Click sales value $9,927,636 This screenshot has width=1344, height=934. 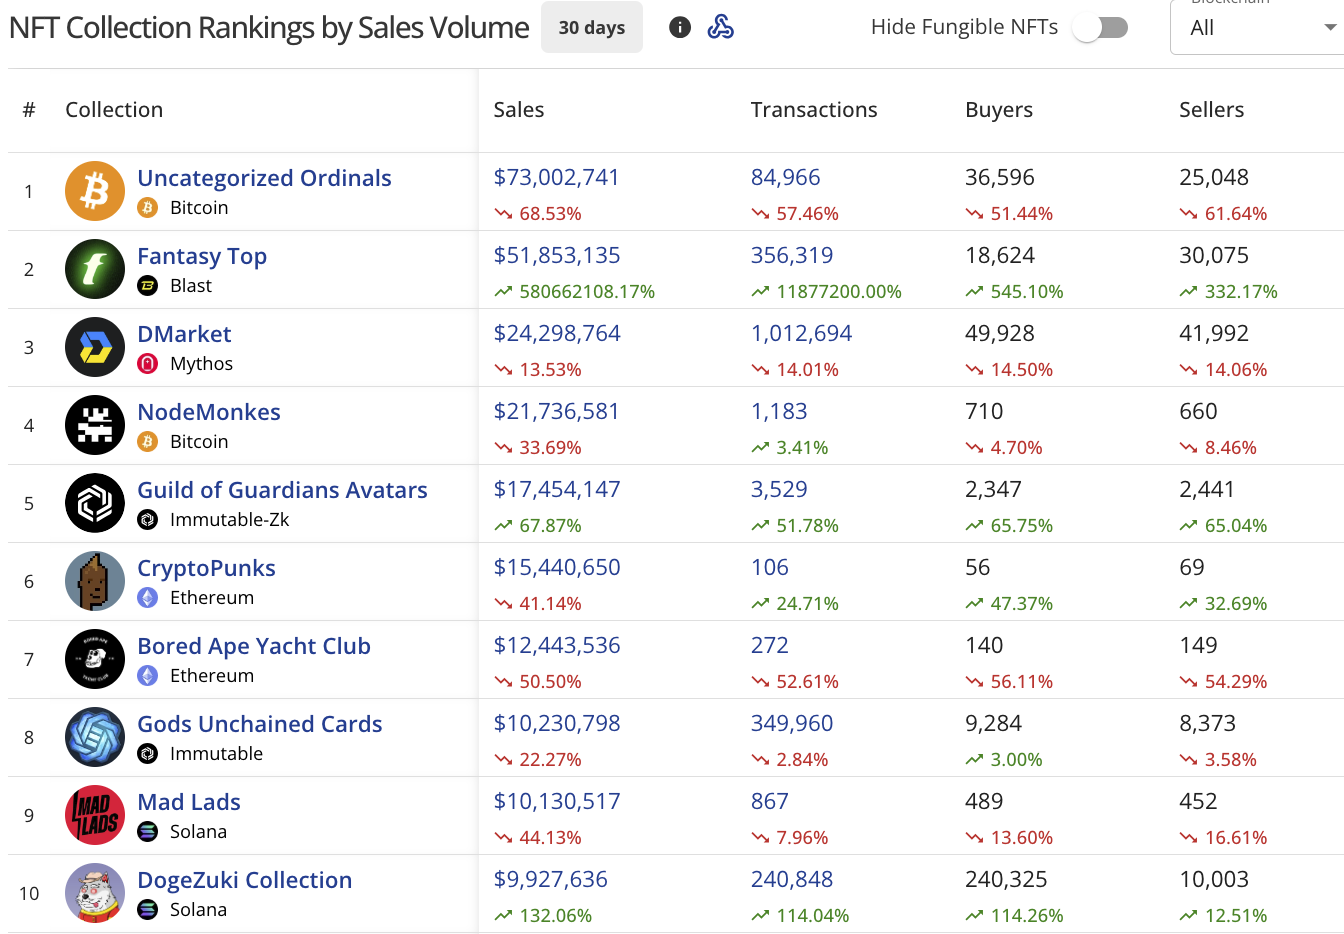point(550,879)
